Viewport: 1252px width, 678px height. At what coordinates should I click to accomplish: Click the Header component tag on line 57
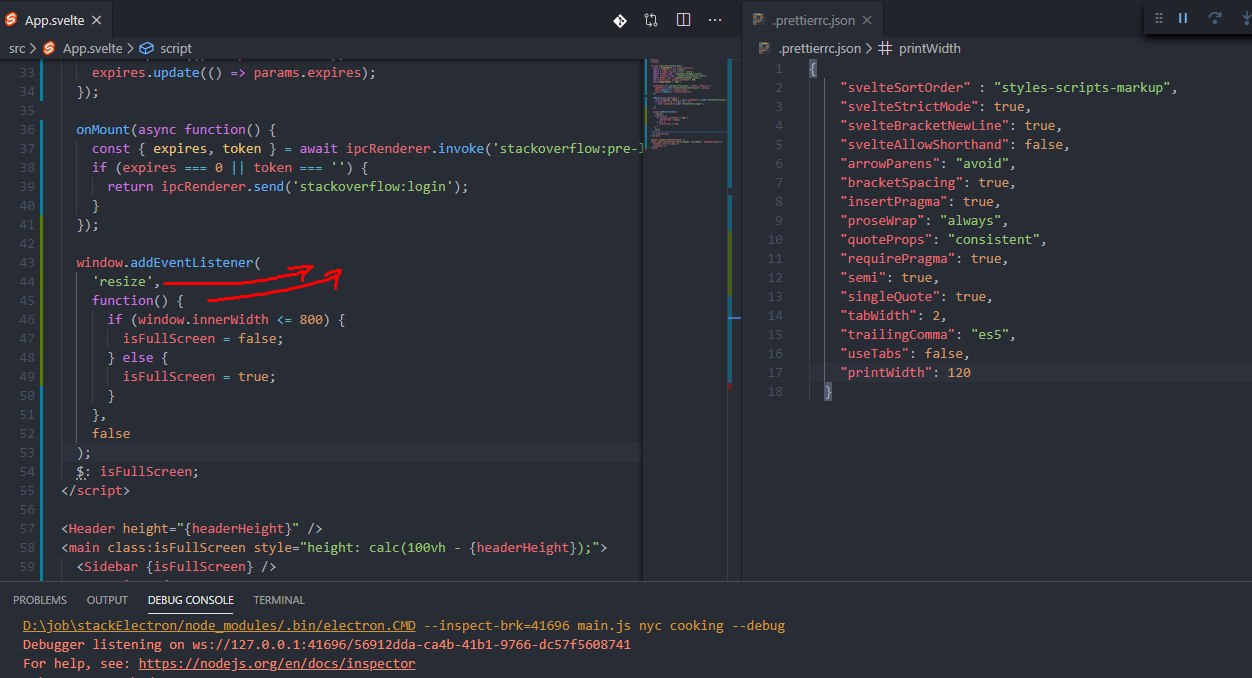click(x=192, y=529)
